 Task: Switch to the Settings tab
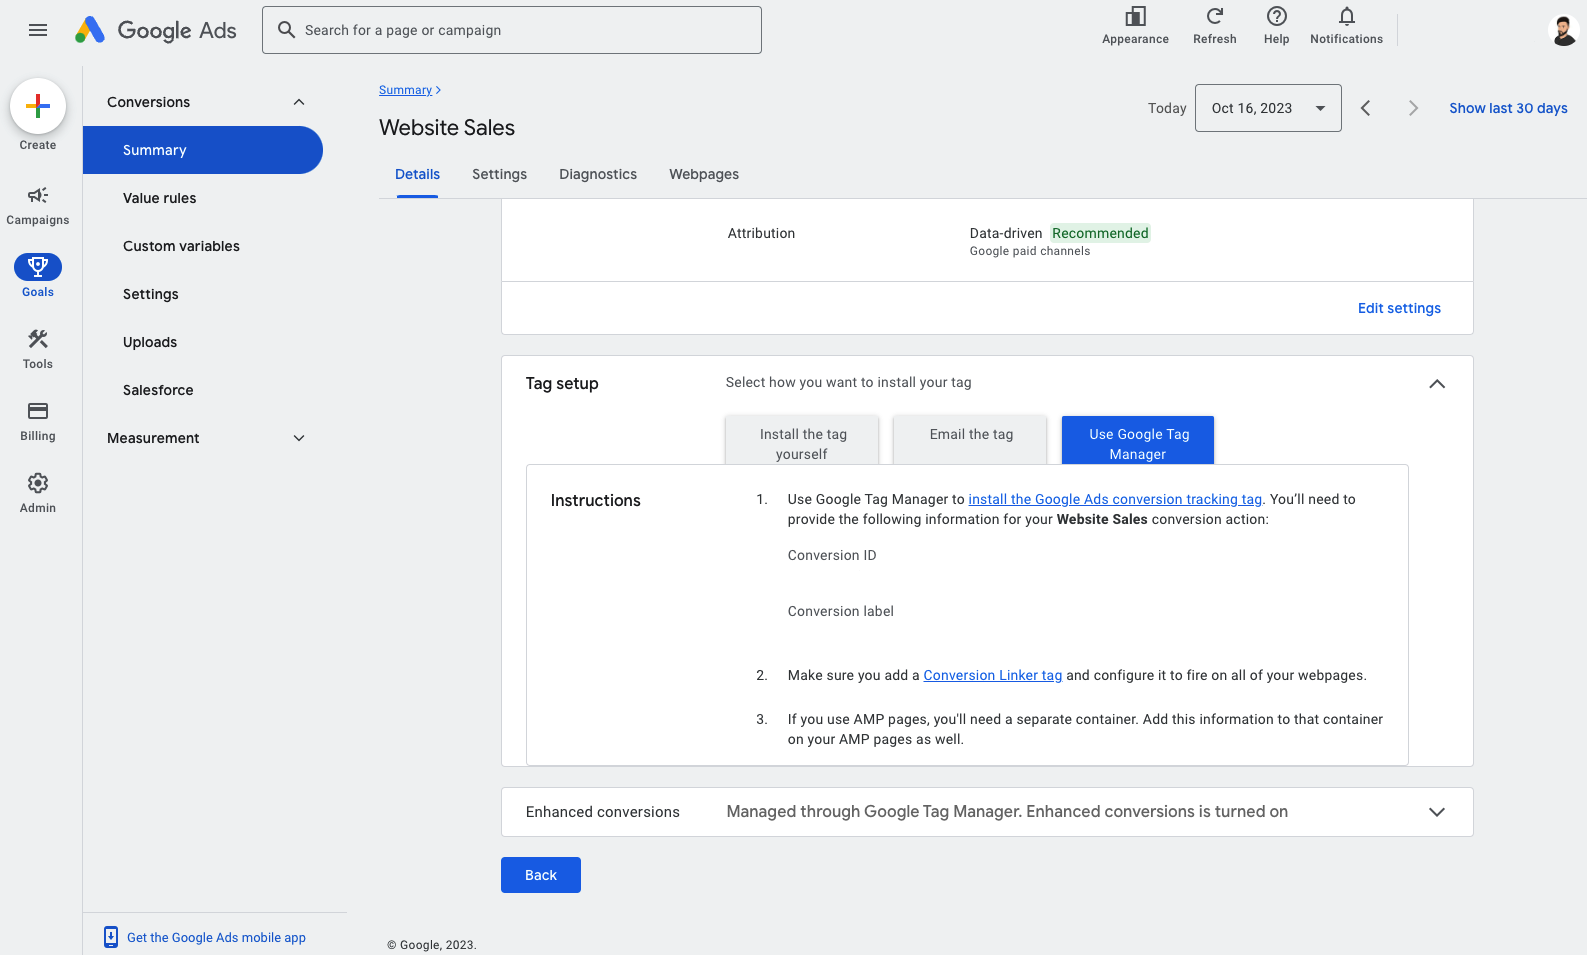pyautogui.click(x=499, y=174)
